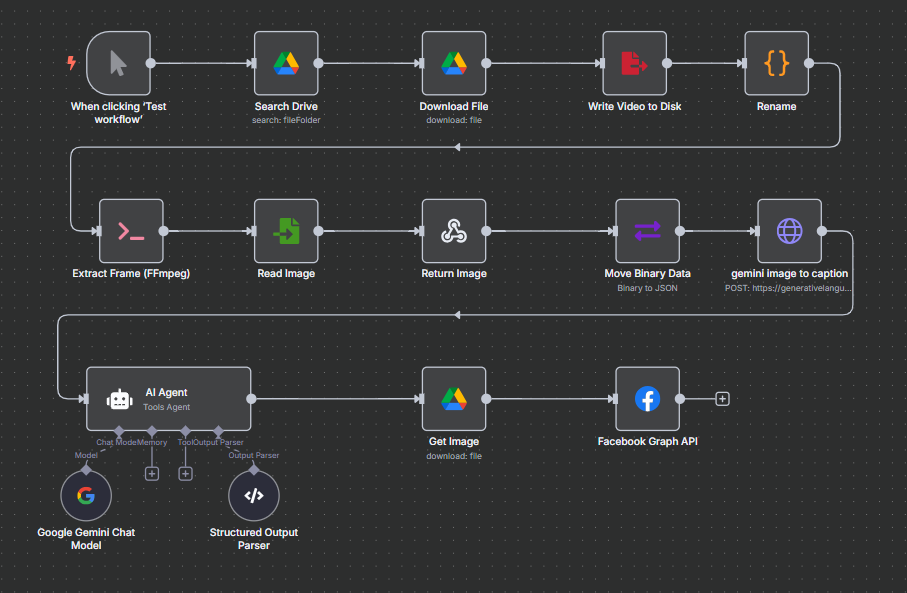The height and width of the screenshot is (593, 907).
Task: Select the Return Image webhook node
Action: [x=454, y=231]
